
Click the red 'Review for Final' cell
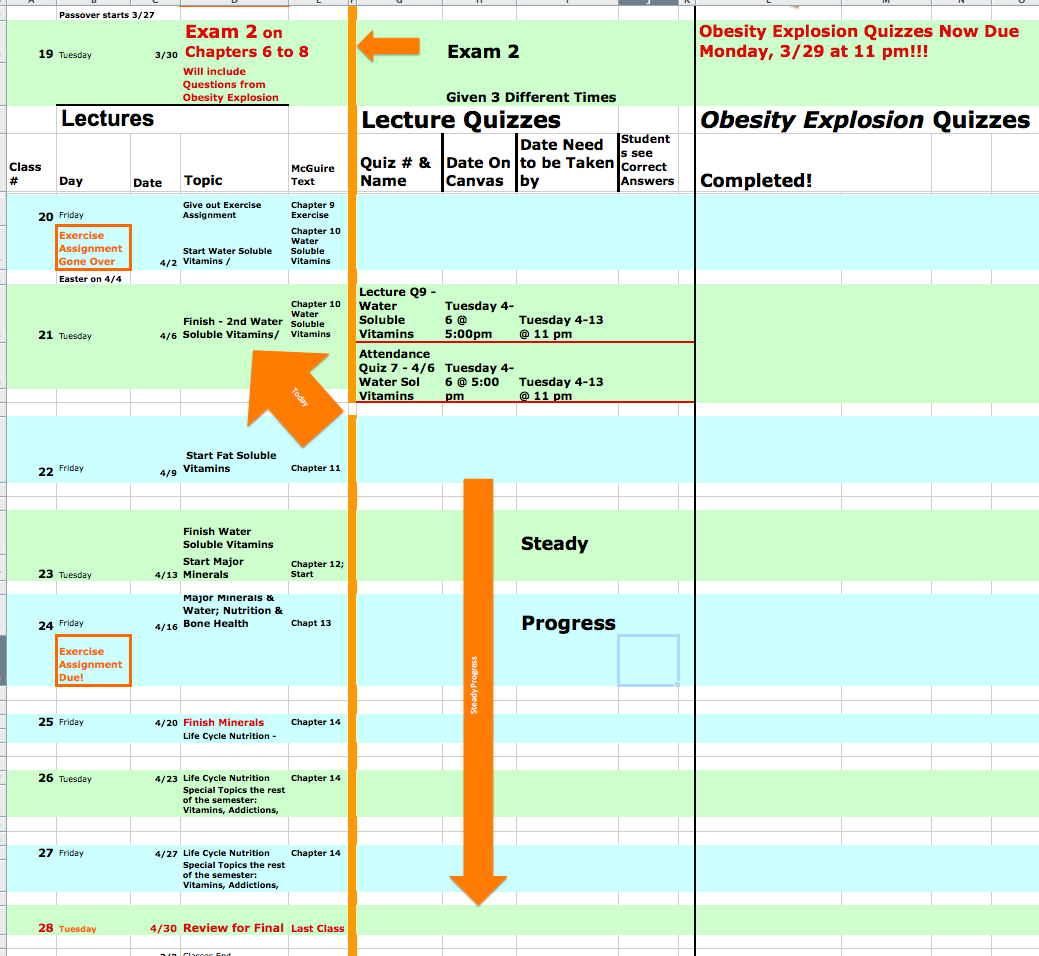[233, 928]
